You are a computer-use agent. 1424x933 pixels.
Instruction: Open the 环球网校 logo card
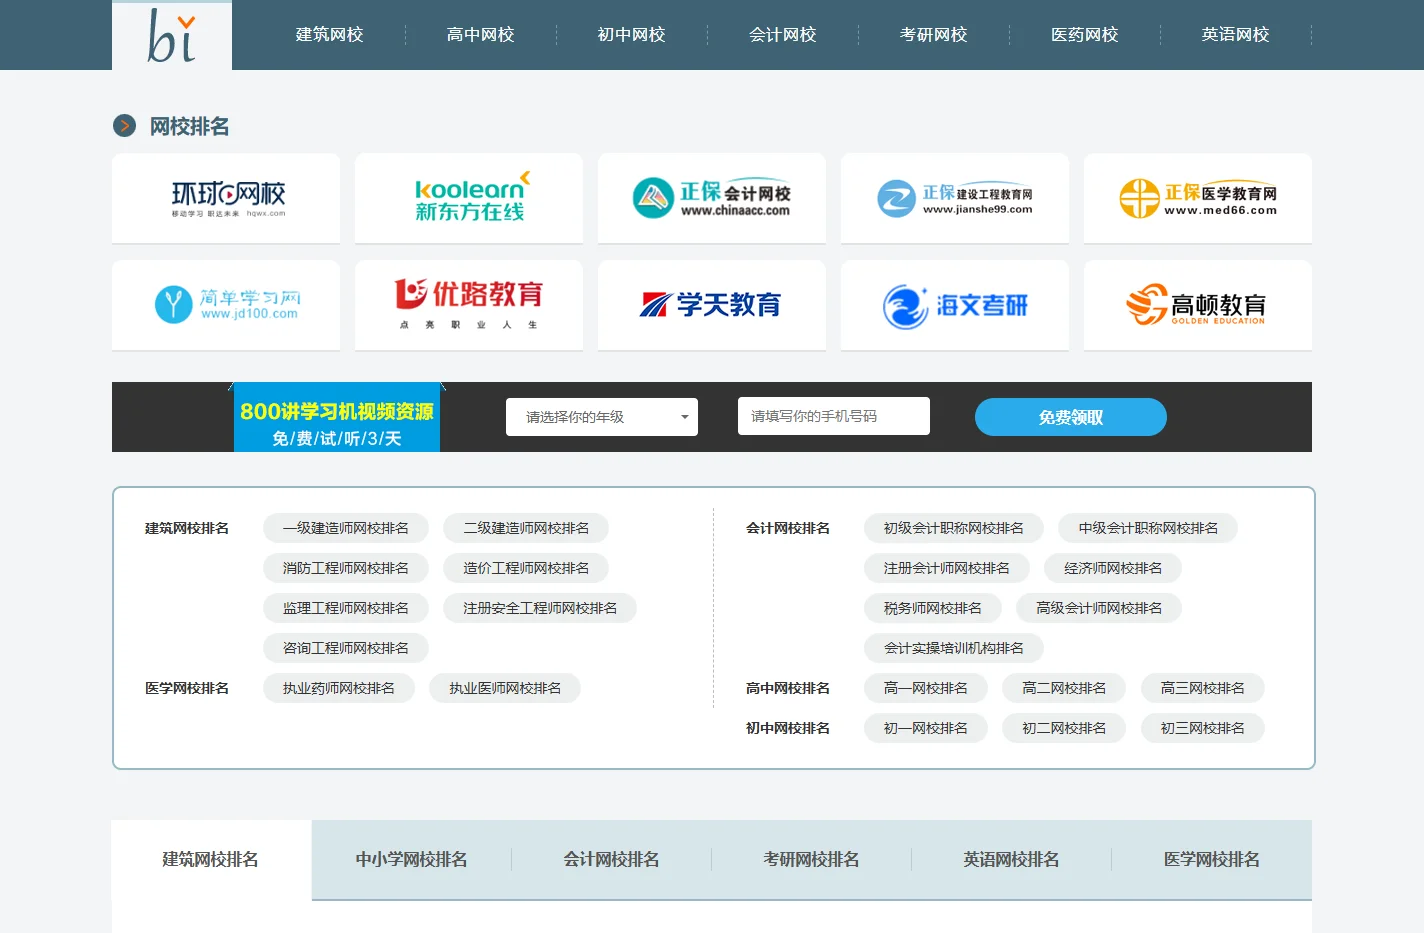226,198
